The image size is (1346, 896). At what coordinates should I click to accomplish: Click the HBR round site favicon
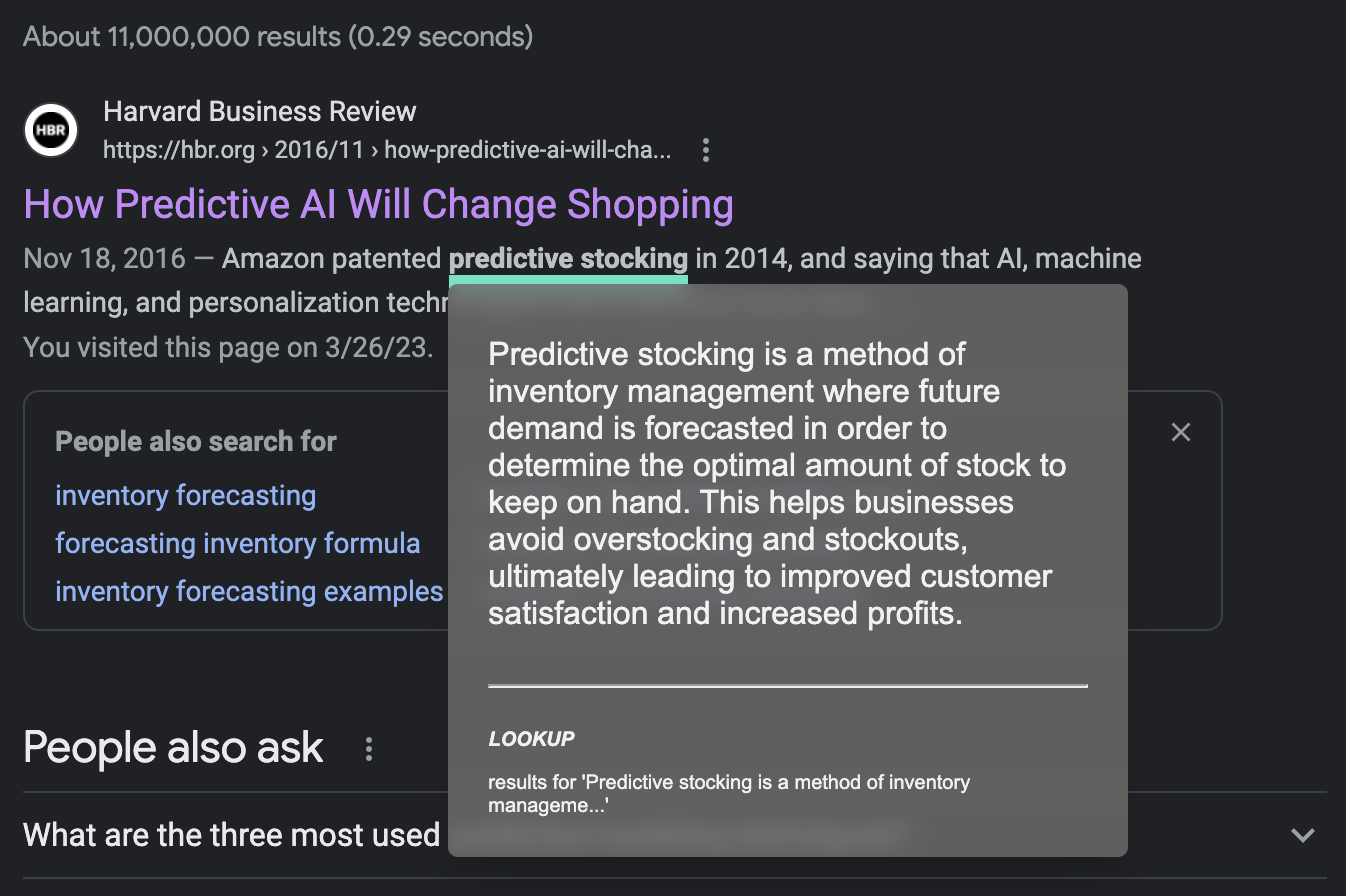(x=51, y=130)
